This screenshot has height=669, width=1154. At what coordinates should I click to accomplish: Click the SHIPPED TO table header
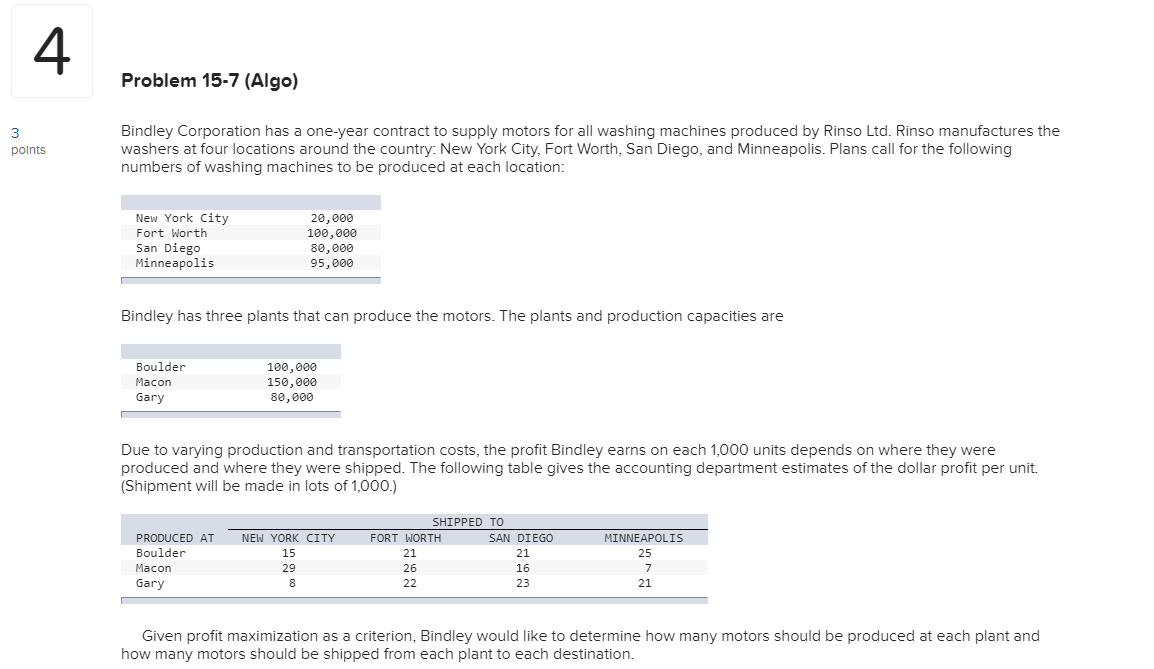(x=468, y=522)
